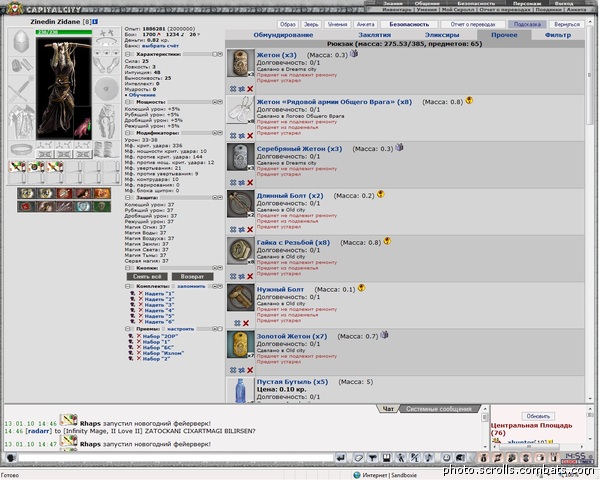600x480 pixels.
Task: Delete the Нужный Болт item
Action: click(x=246, y=323)
